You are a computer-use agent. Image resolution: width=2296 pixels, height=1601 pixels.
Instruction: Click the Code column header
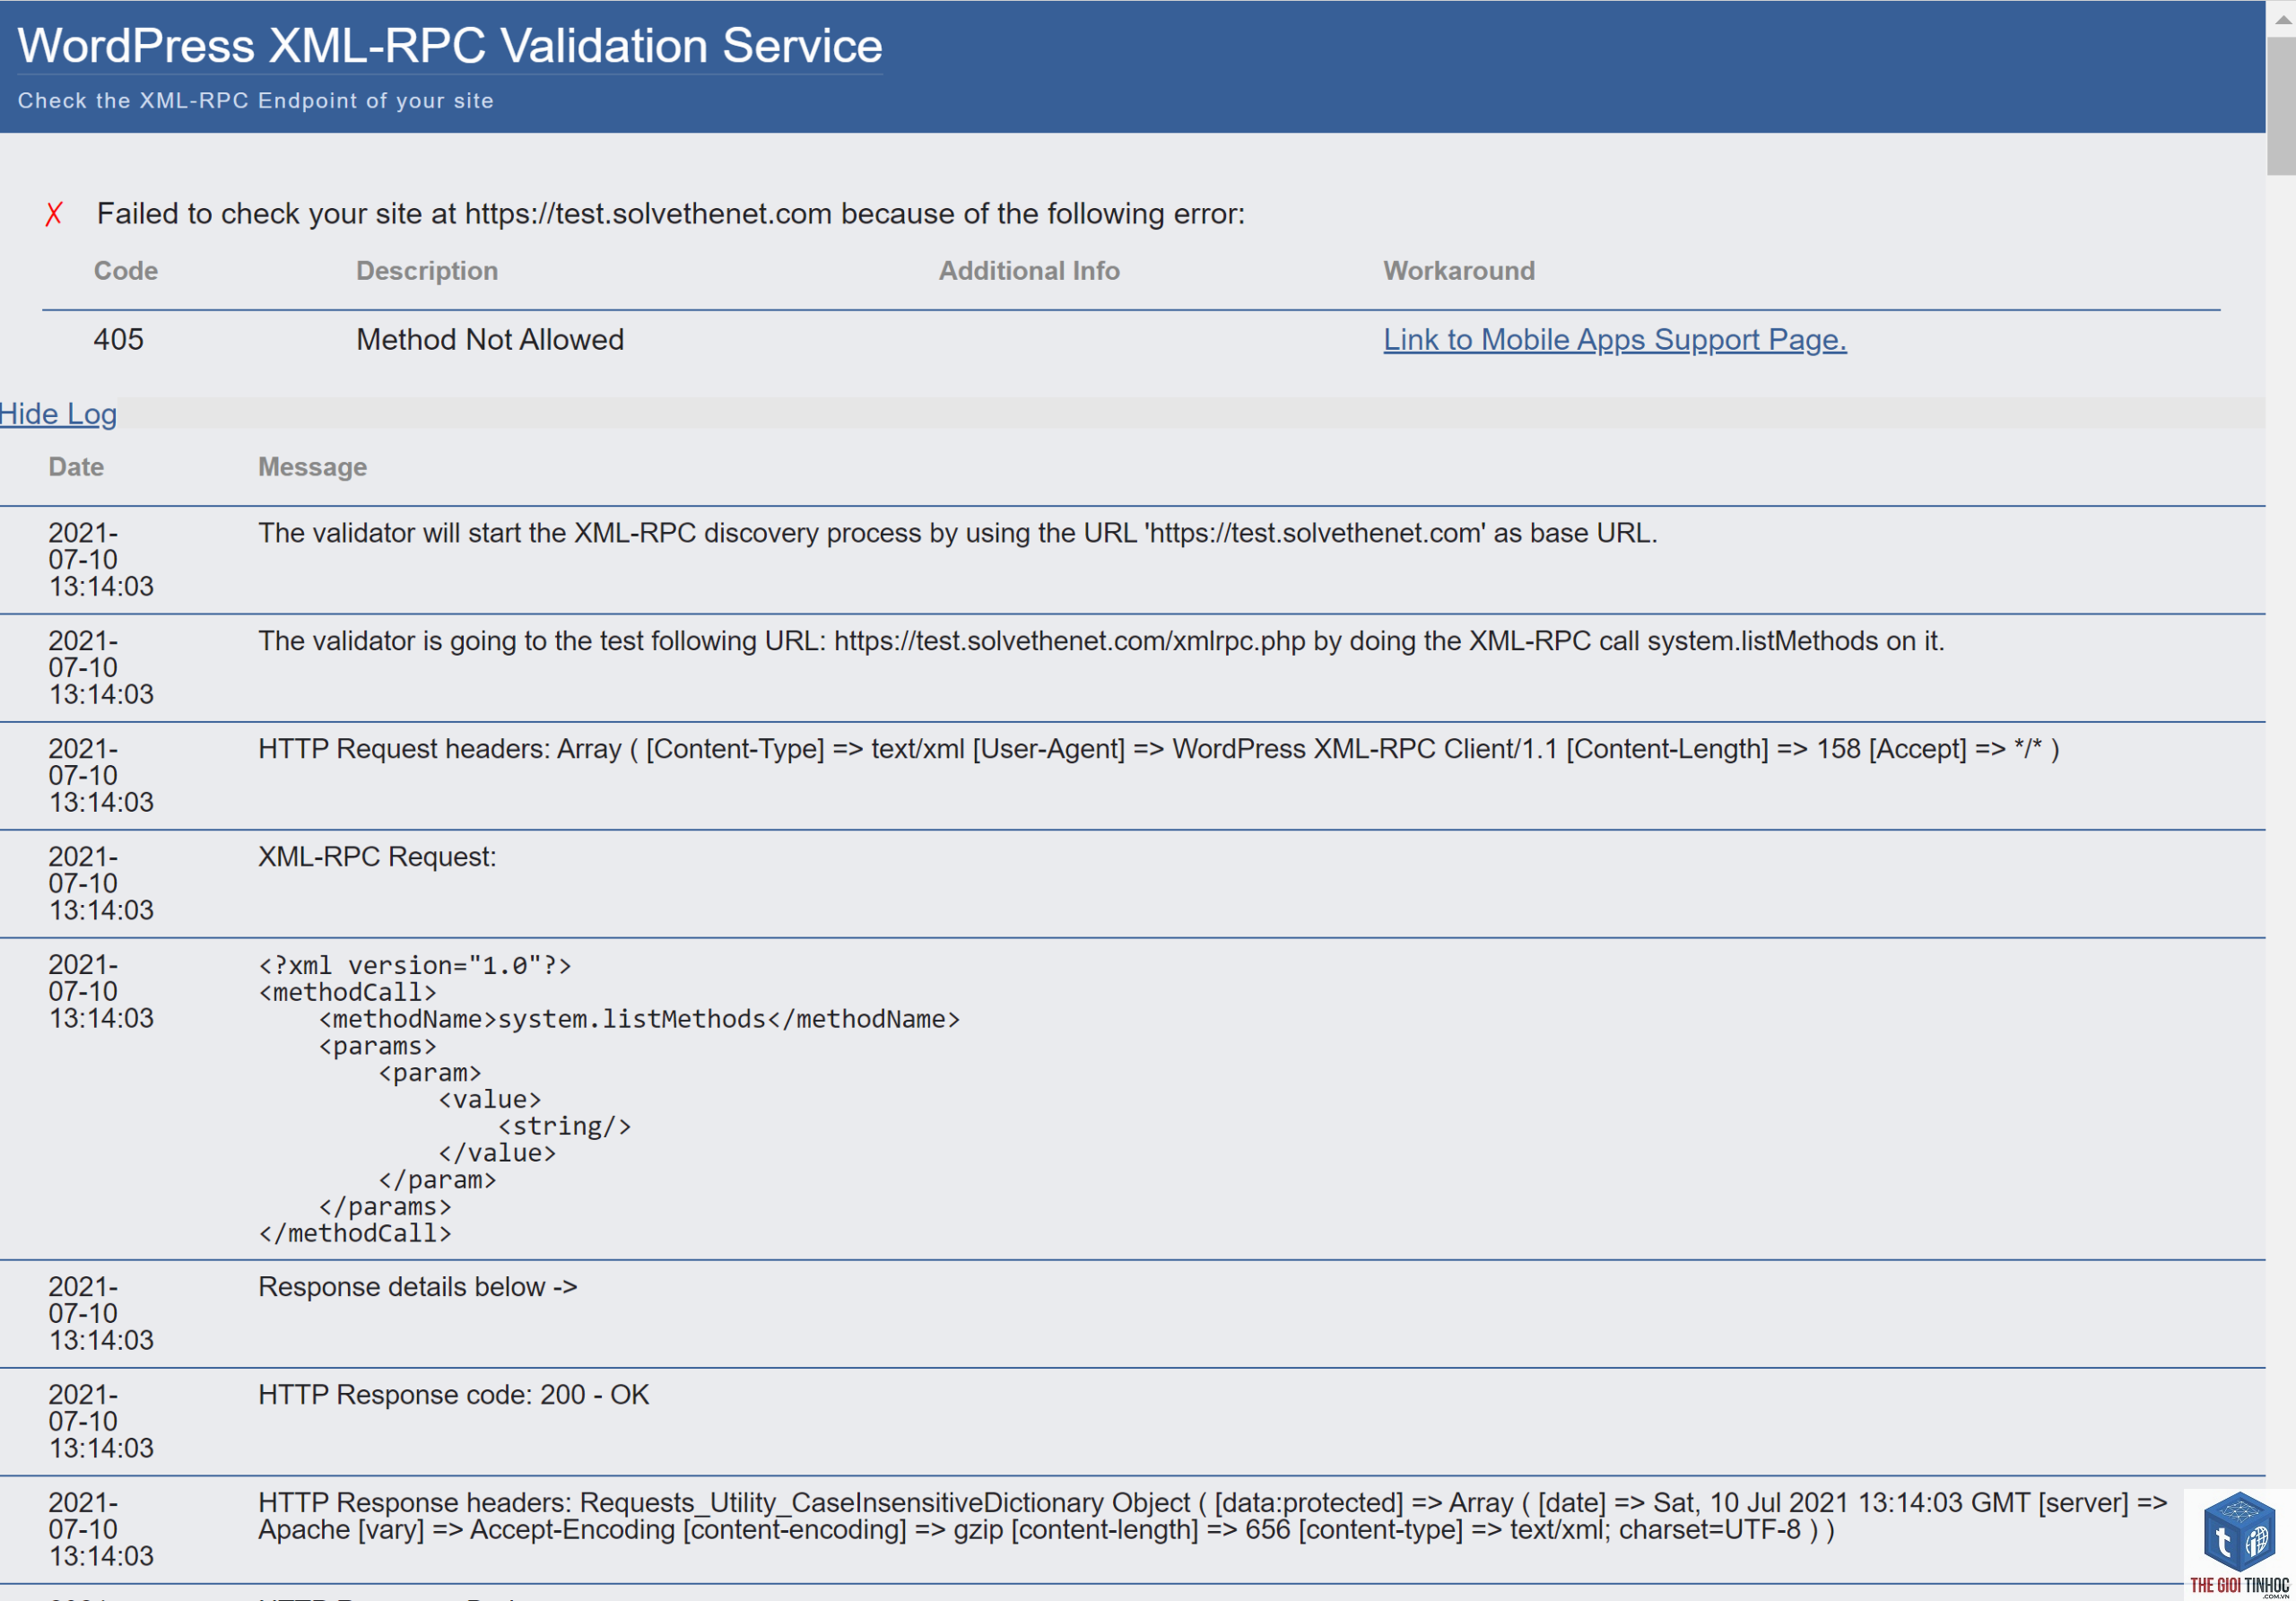[x=126, y=271]
